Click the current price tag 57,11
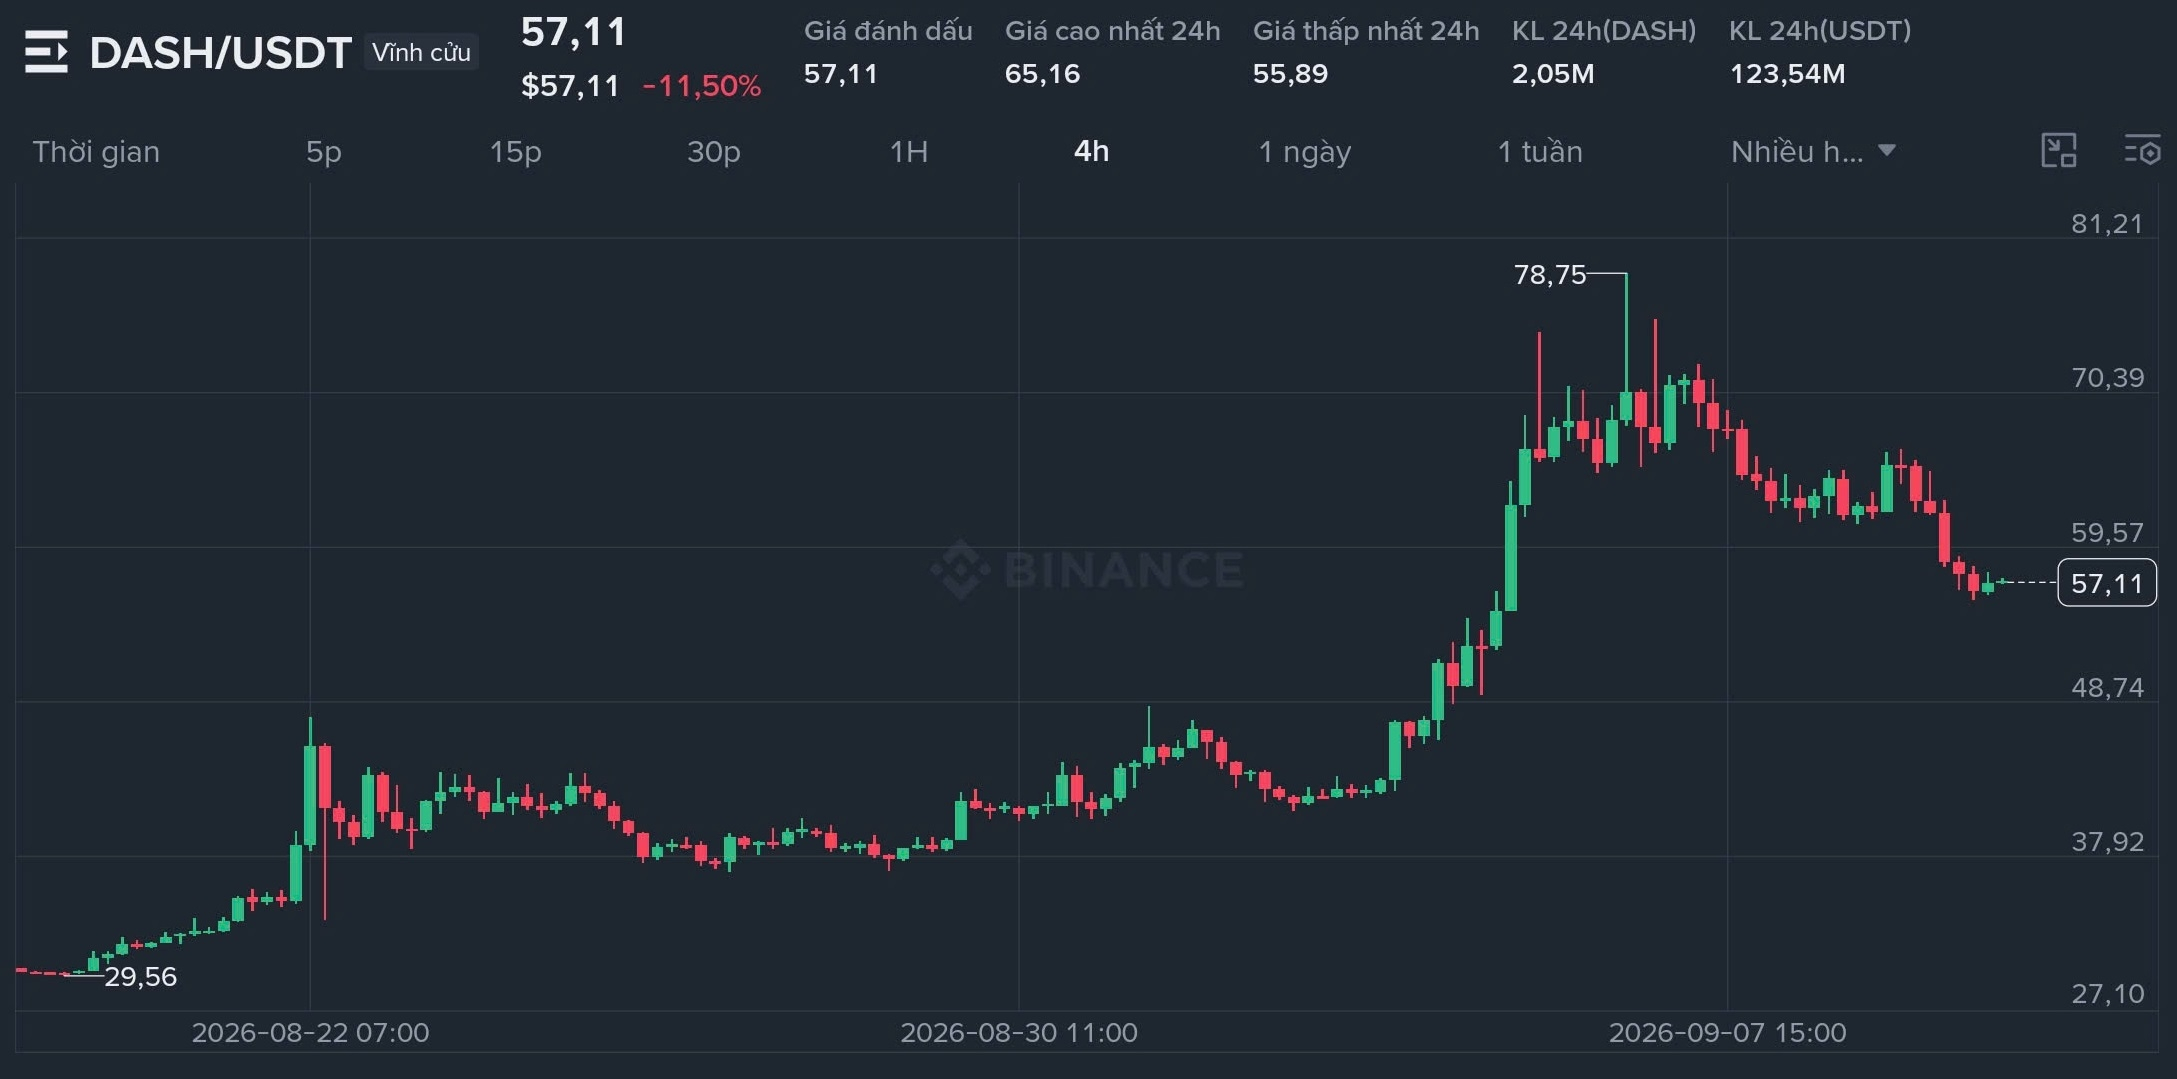Screen dimensions: 2177x1079 pos(2107,583)
